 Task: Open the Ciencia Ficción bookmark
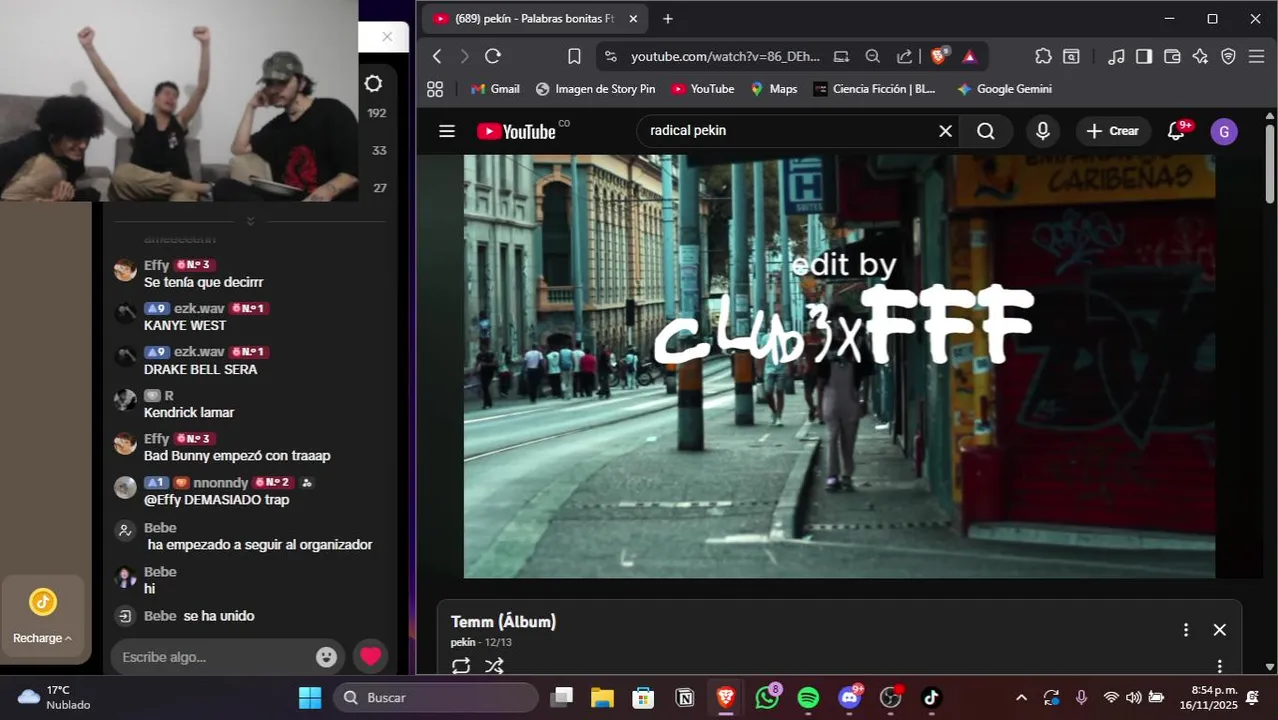pyautogui.click(x=875, y=89)
